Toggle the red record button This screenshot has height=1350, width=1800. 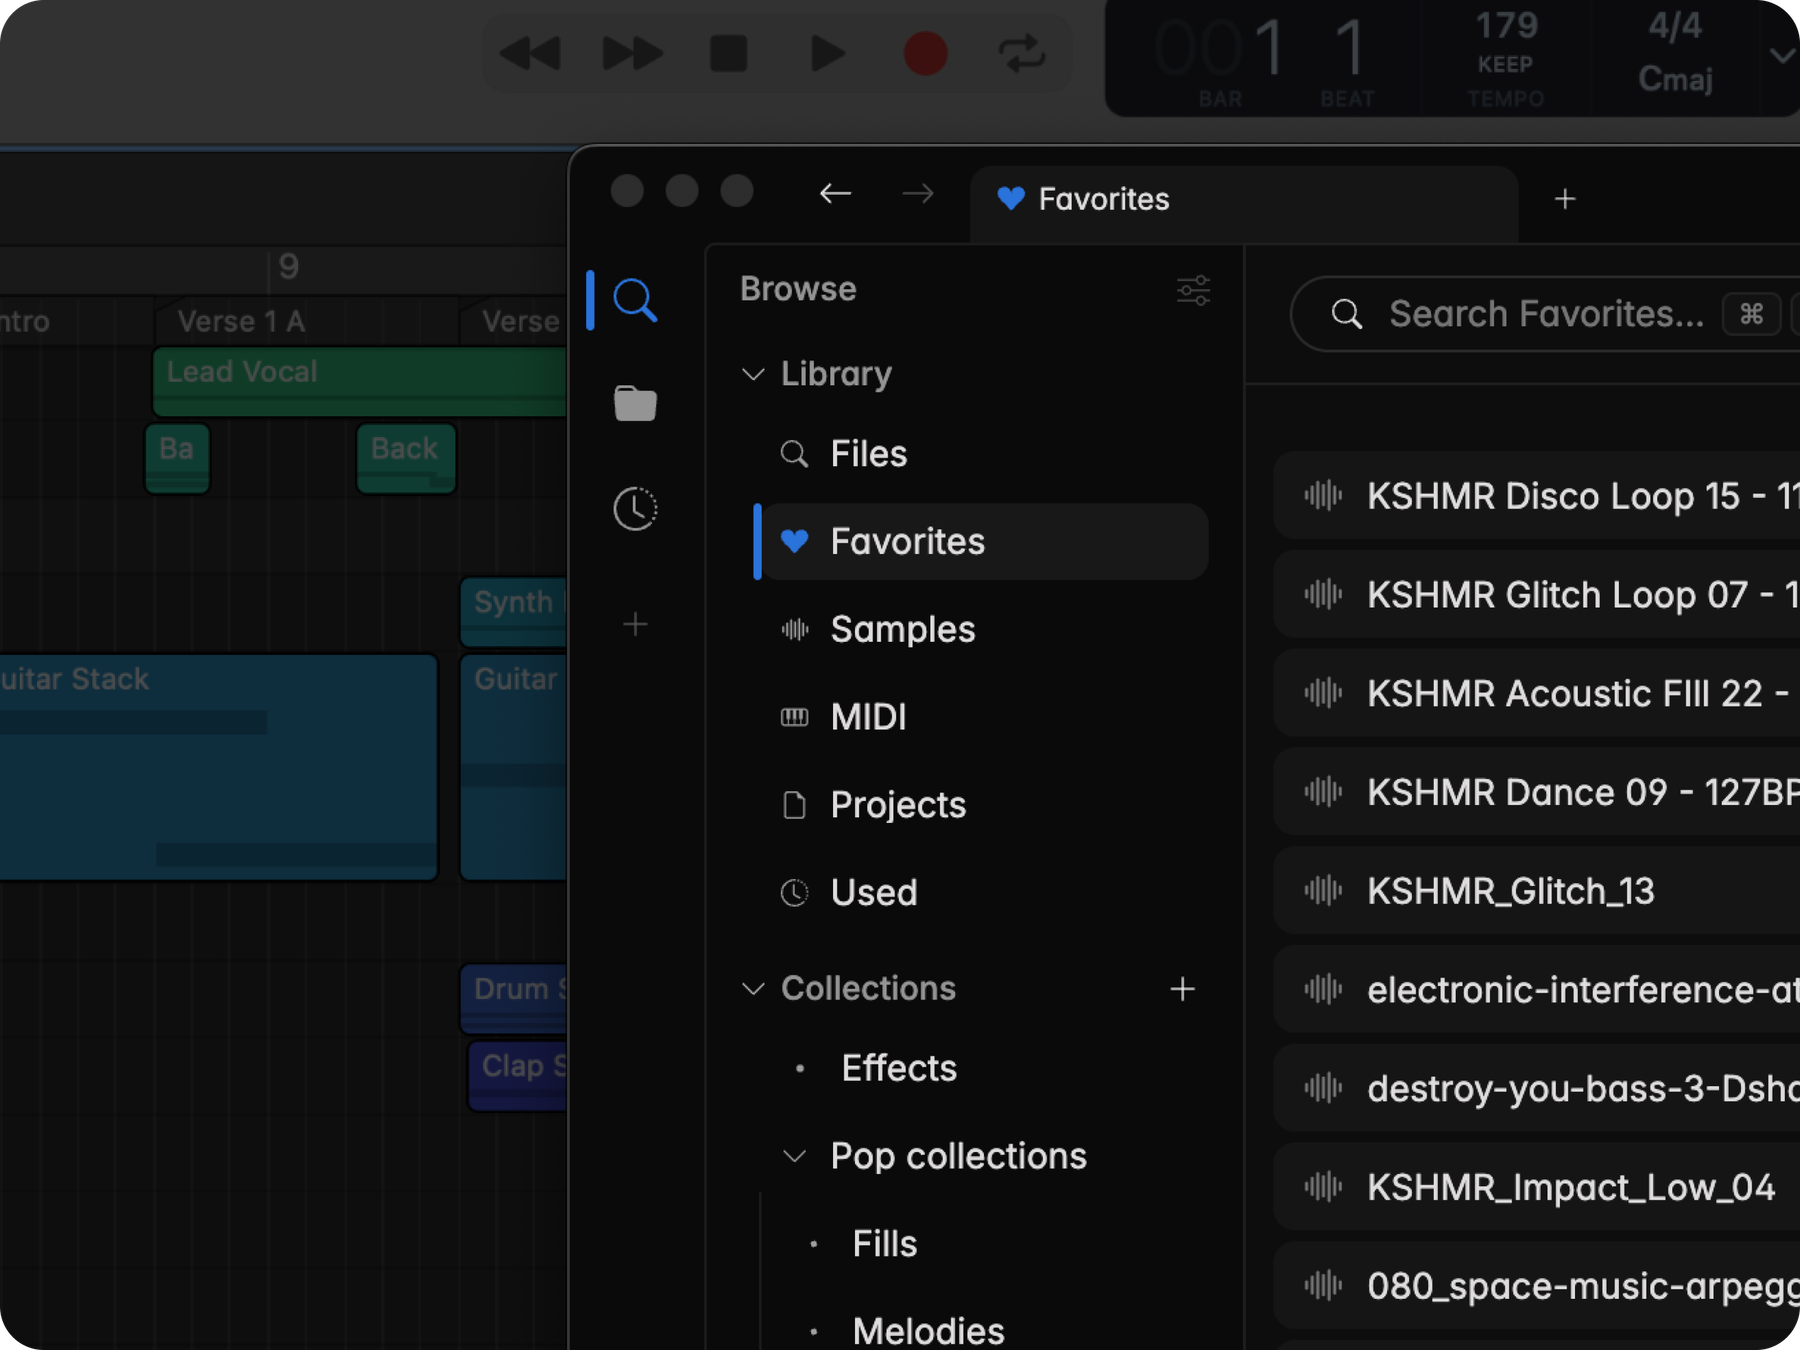925,53
